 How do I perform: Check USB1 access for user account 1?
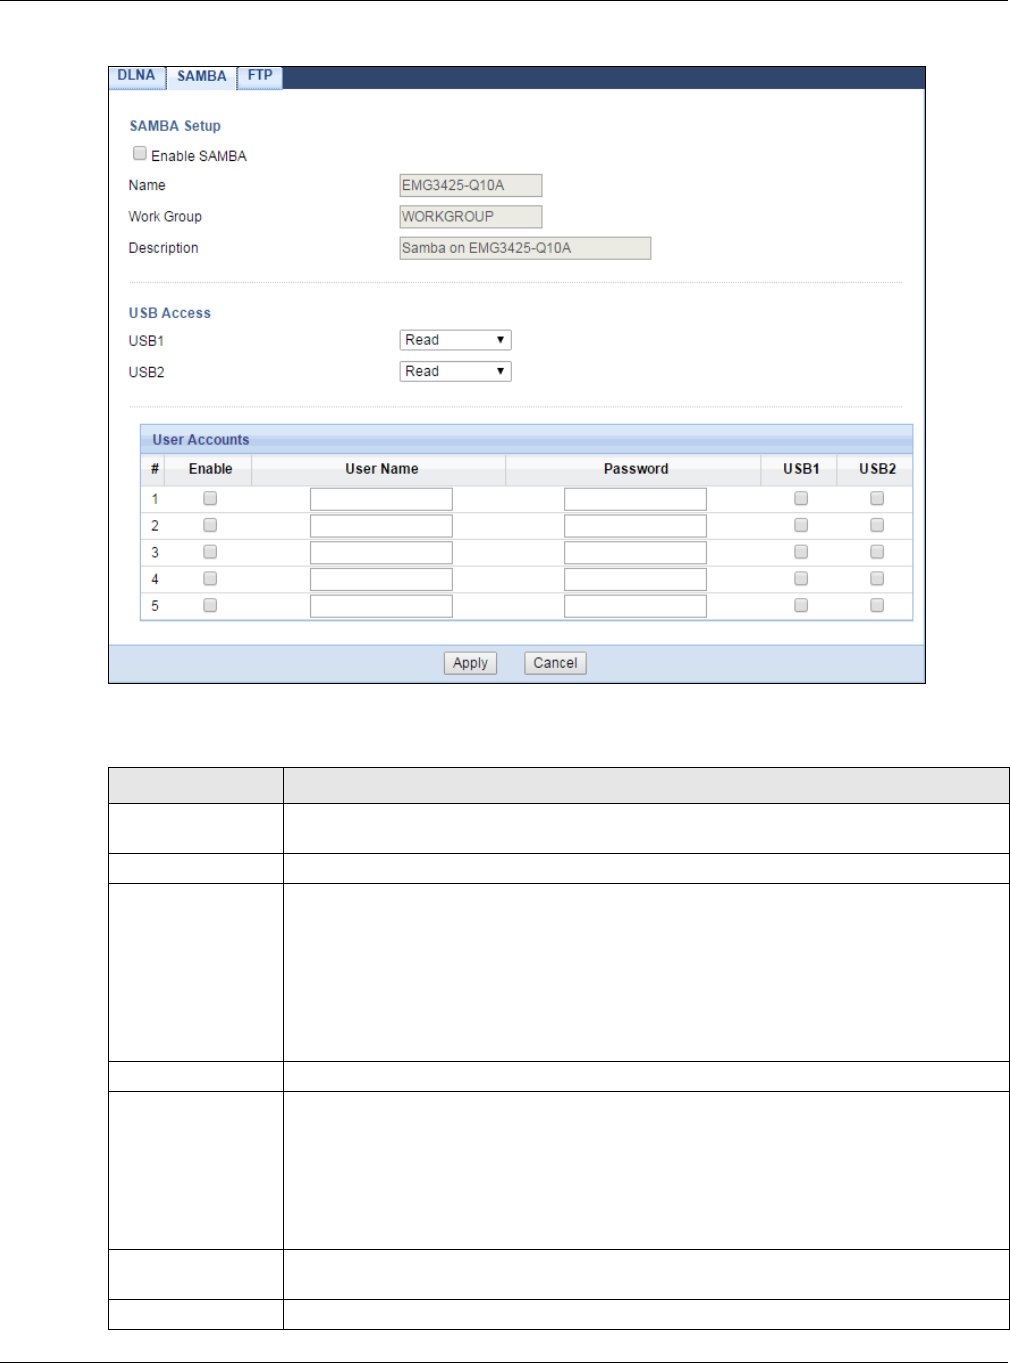801,498
